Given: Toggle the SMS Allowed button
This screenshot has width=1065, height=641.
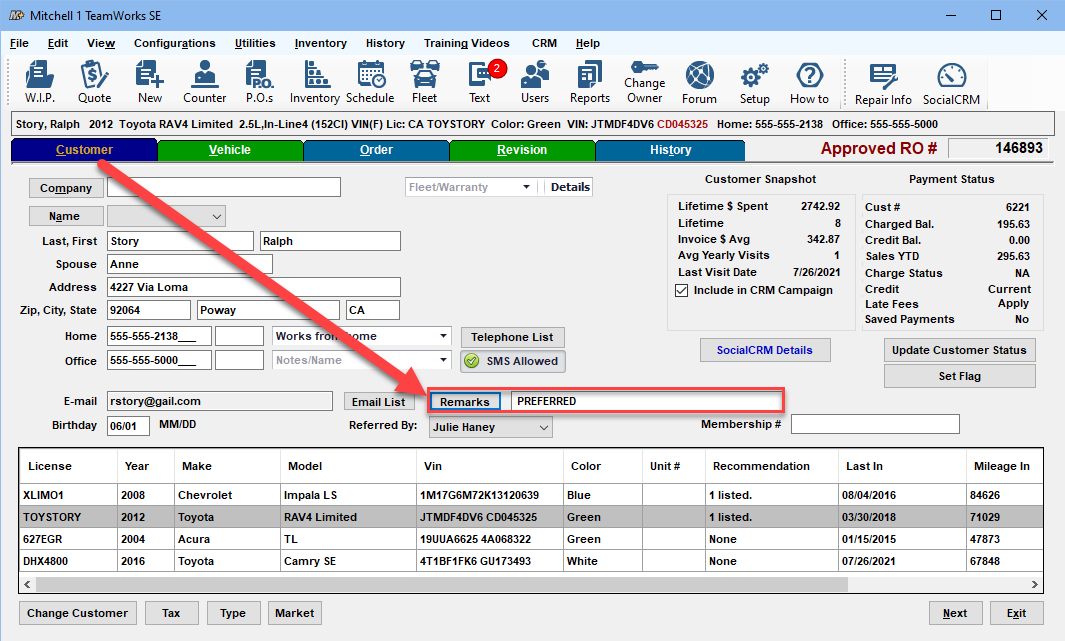Looking at the screenshot, I should pyautogui.click(x=512, y=361).
